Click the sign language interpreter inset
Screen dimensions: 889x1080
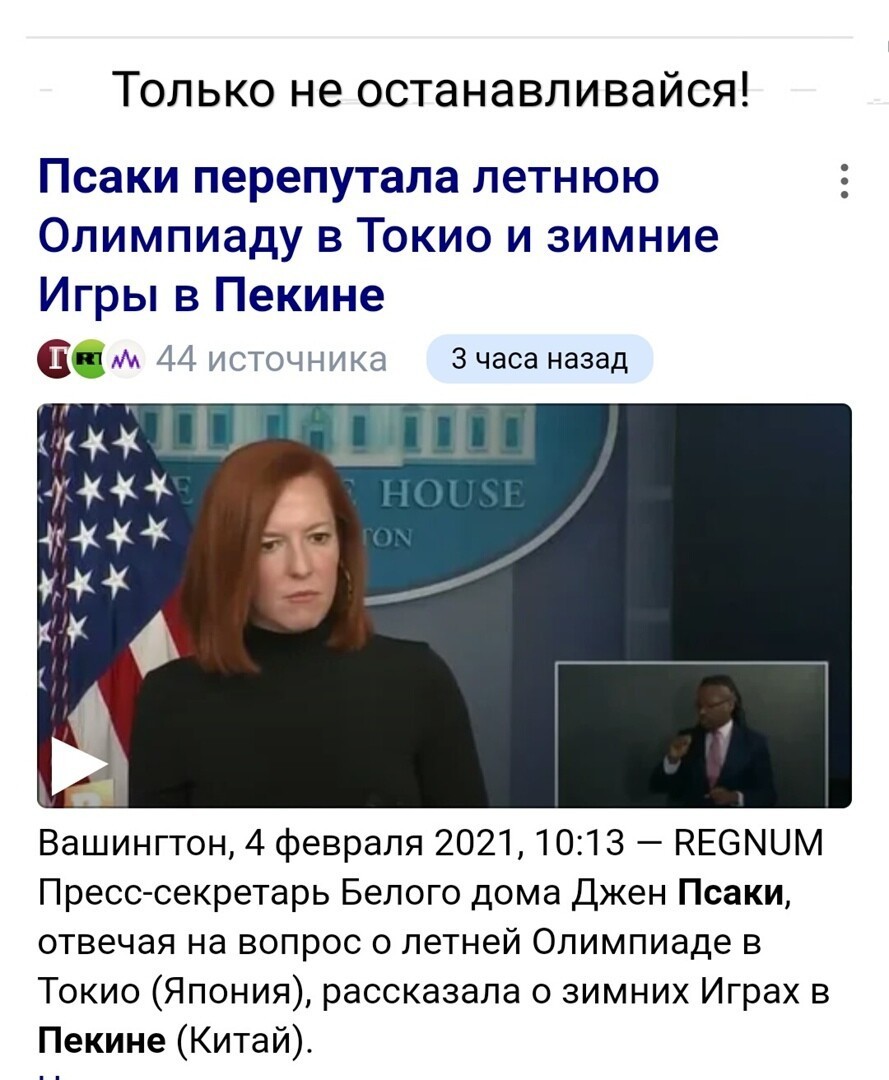[x=691, y=734]
